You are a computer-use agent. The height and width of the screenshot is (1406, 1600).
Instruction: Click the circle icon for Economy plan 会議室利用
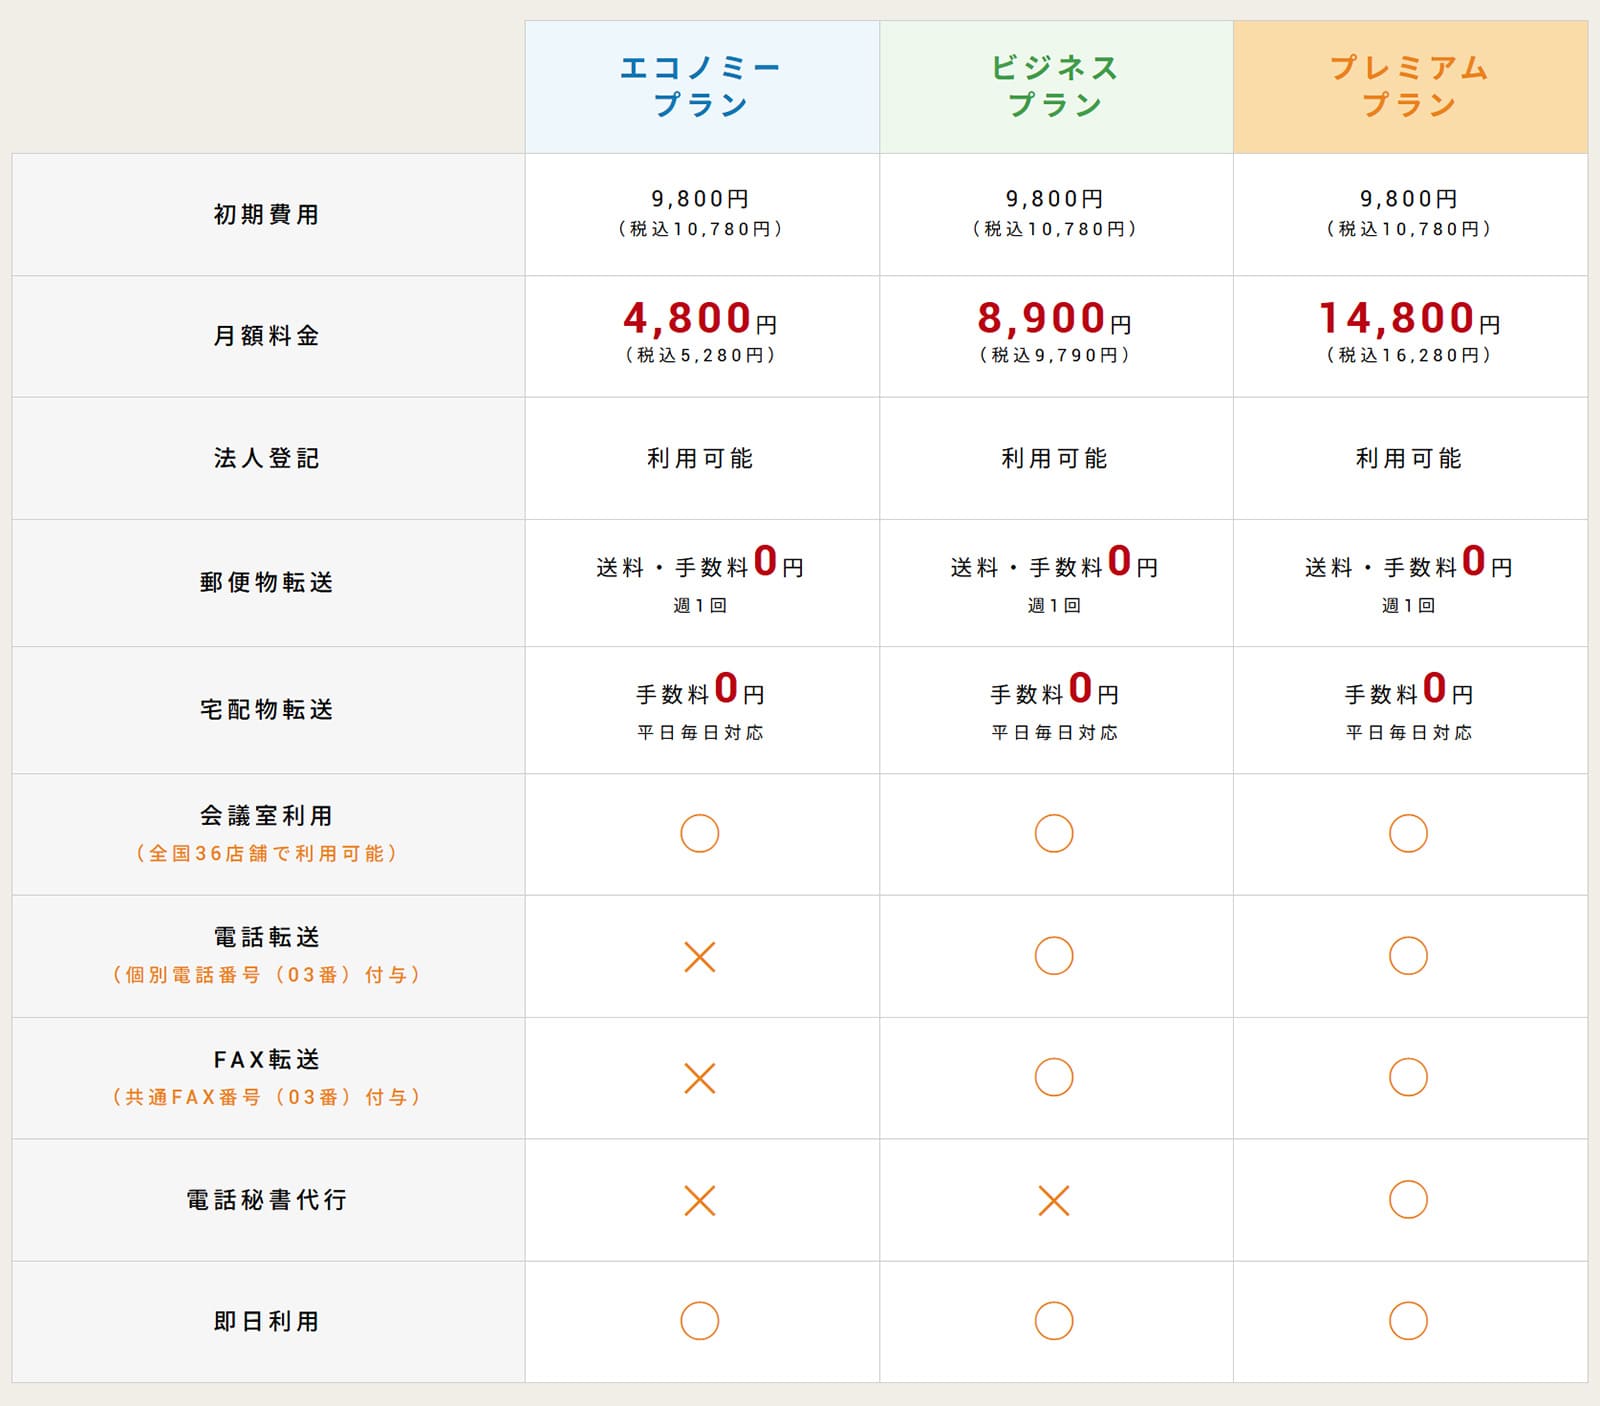(x=699, y=833)
